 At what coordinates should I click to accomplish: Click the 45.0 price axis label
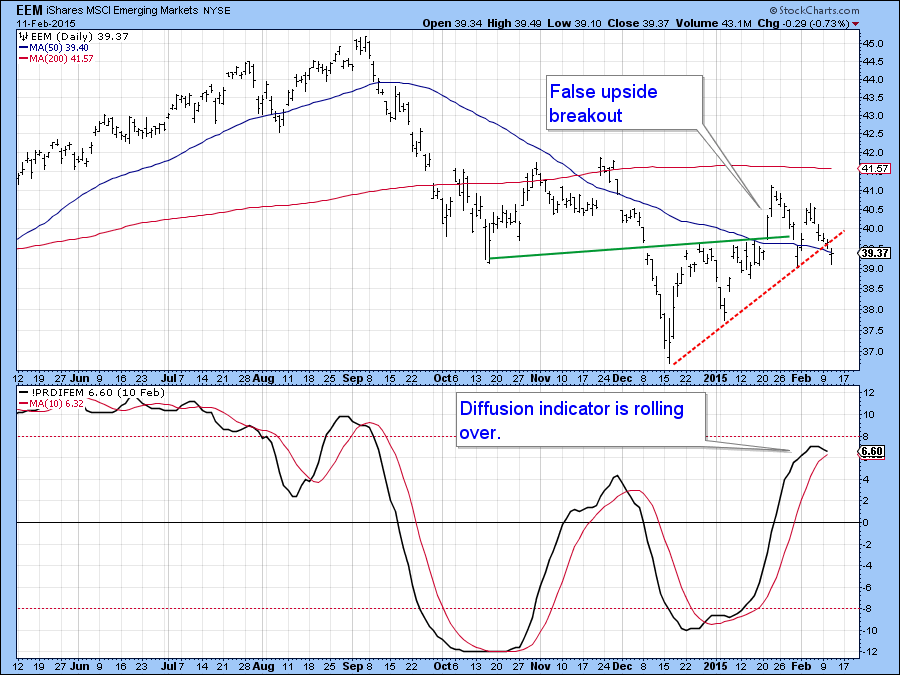tap(873, 44)
